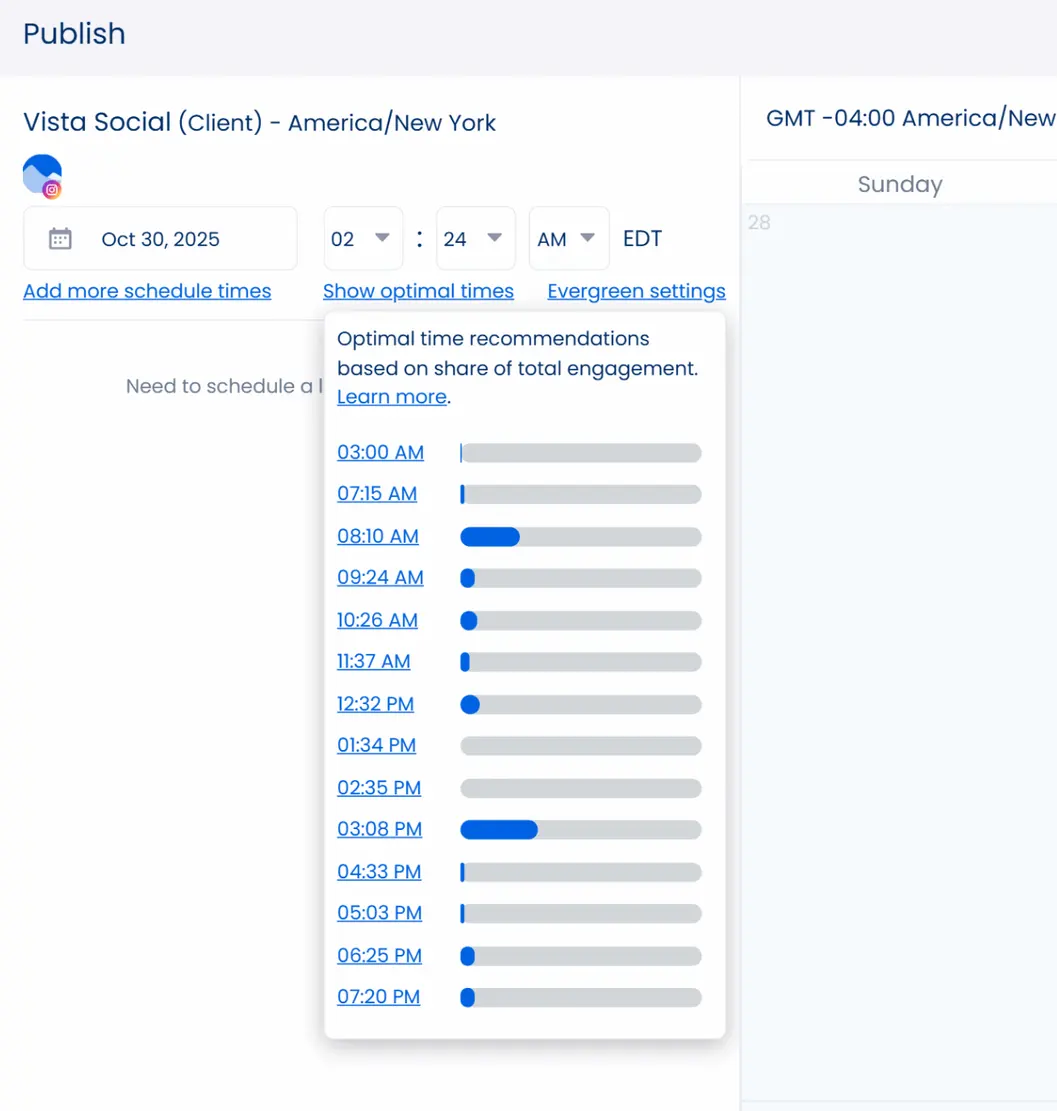
Task: Toggle the Show optimal times link
Action: click(418, 291)
